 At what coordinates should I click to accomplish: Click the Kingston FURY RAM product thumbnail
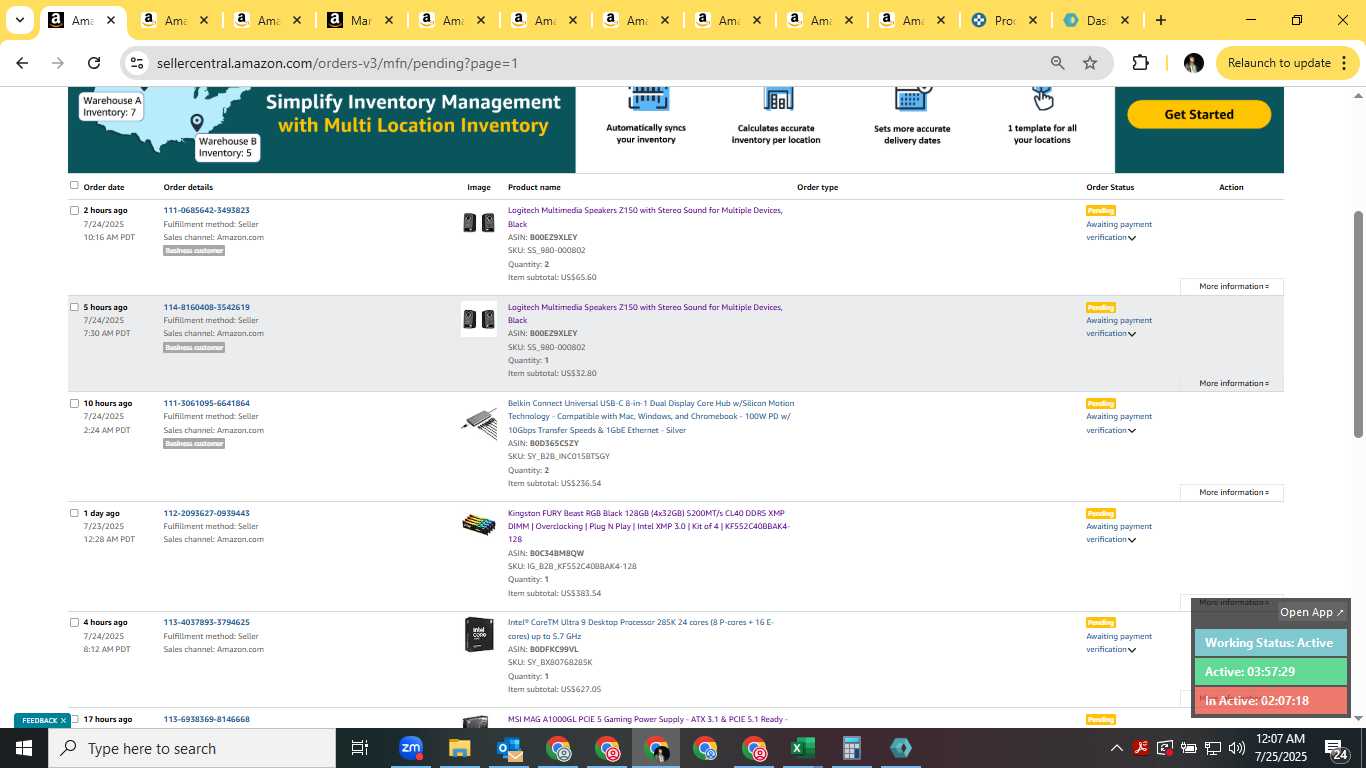click(x=479, y=524)
